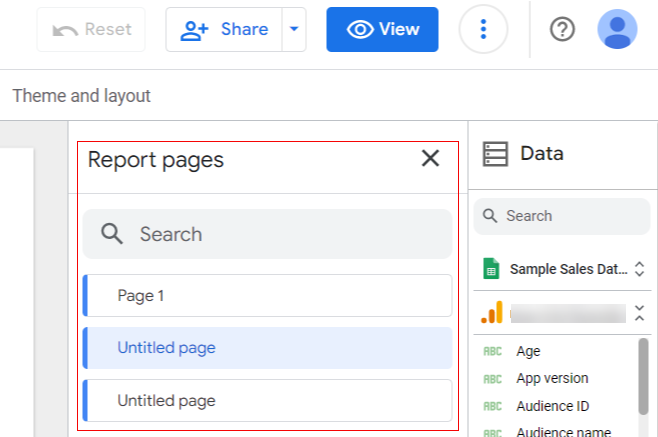658x437 pixels.
Task: Expand the Sample Sales Data source chevrons
Action: [639, 269]
